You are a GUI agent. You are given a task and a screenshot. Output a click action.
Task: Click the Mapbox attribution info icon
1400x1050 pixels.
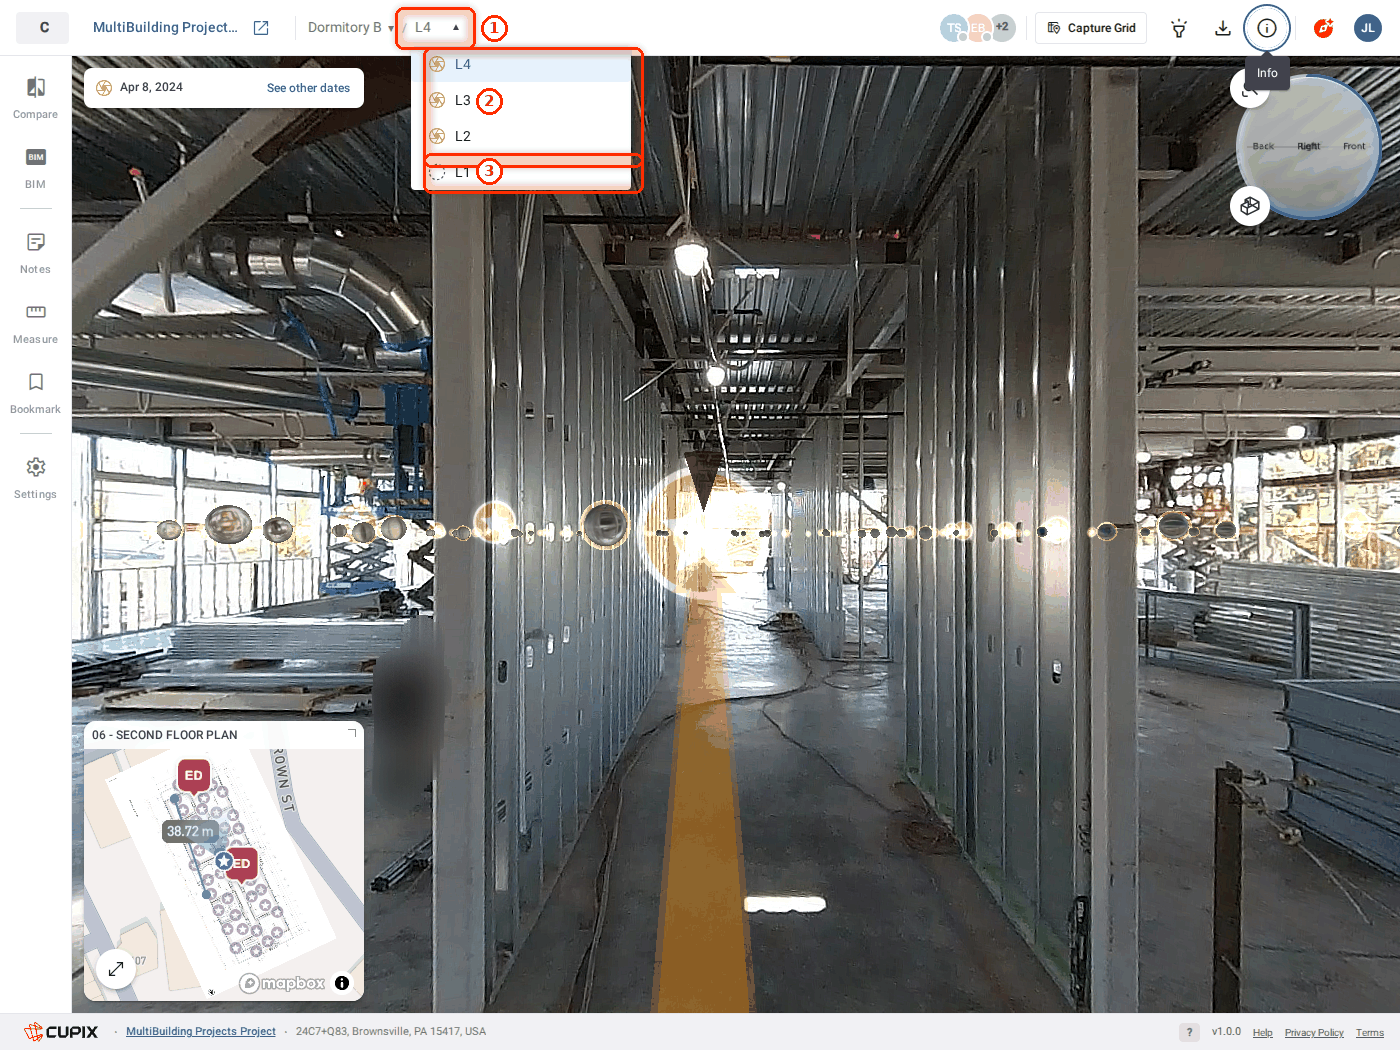point(342,983)
